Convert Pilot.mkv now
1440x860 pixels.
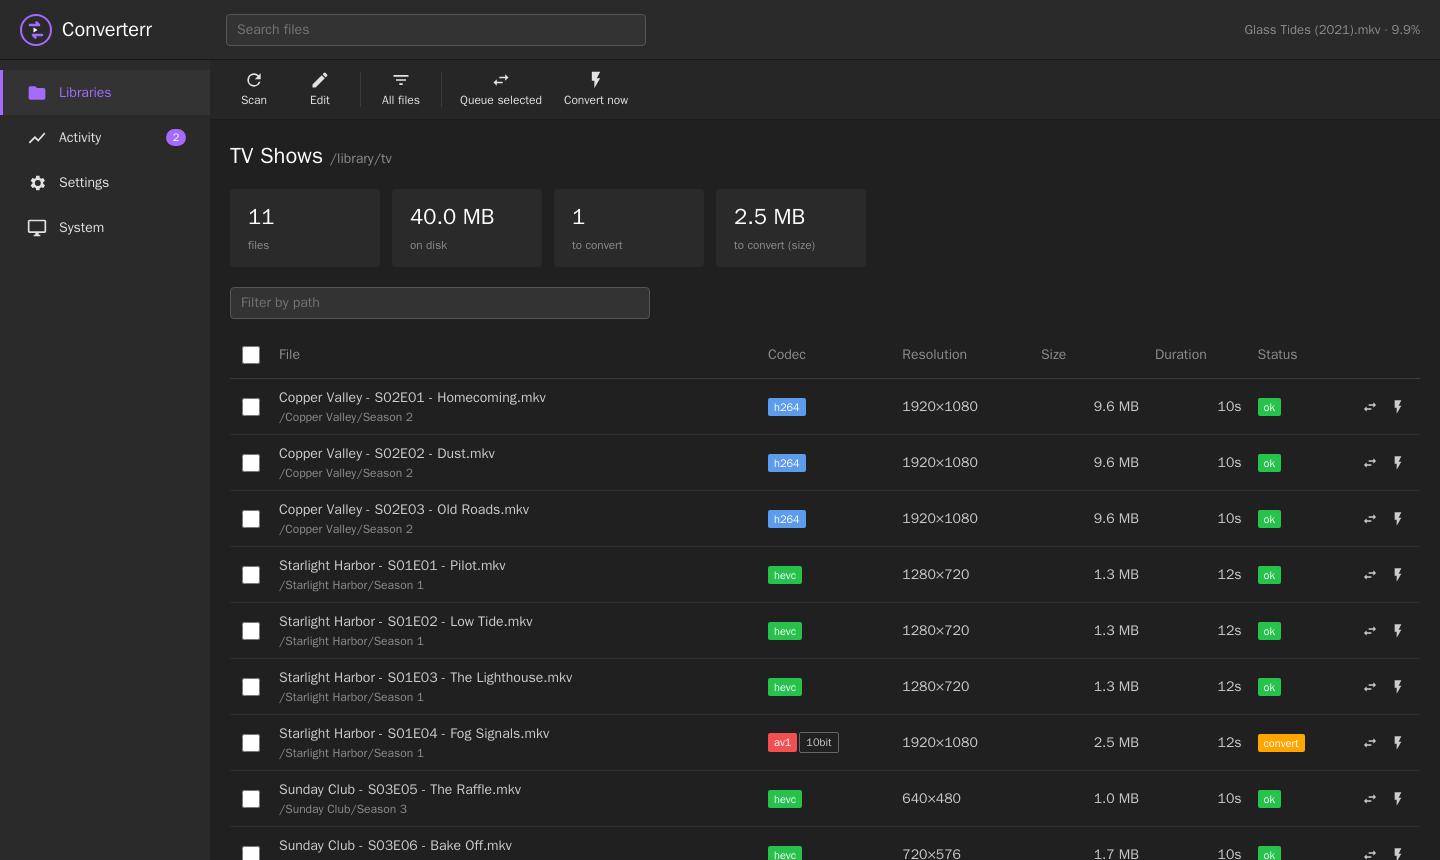(1398, 575)
